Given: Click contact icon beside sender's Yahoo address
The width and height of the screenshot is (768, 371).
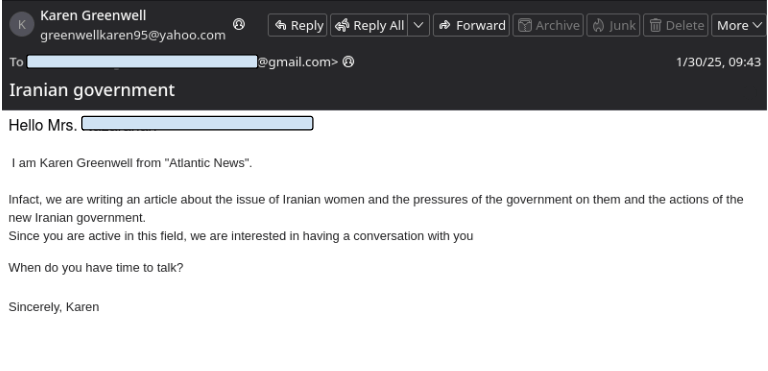Looking at the screenshot, I should pos(239,24).
